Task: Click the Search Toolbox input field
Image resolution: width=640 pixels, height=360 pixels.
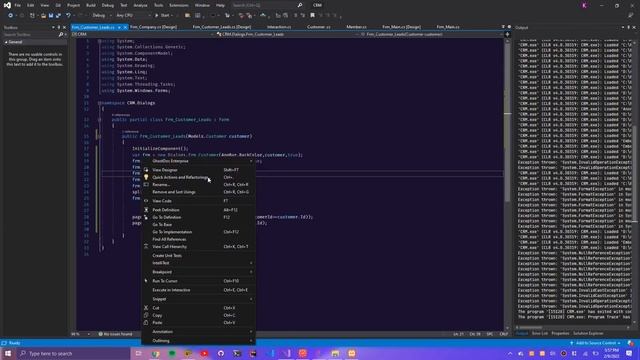Action: tap(31, 35)
